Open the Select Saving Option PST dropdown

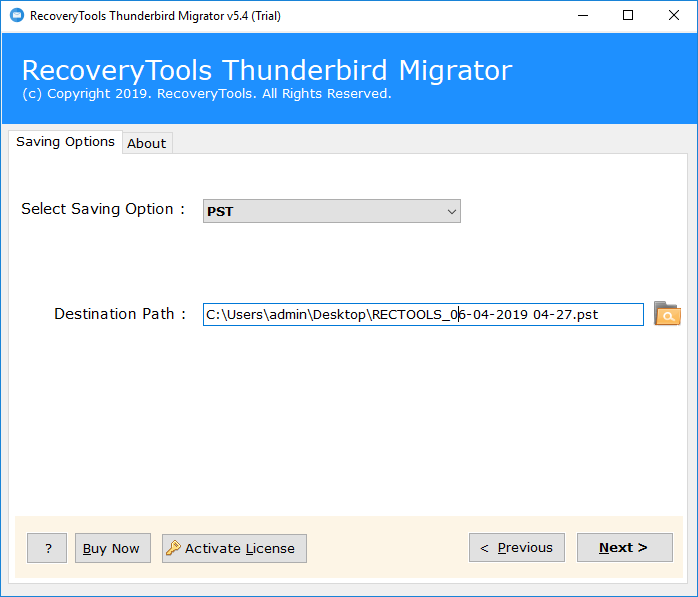(x=332, y=211)
